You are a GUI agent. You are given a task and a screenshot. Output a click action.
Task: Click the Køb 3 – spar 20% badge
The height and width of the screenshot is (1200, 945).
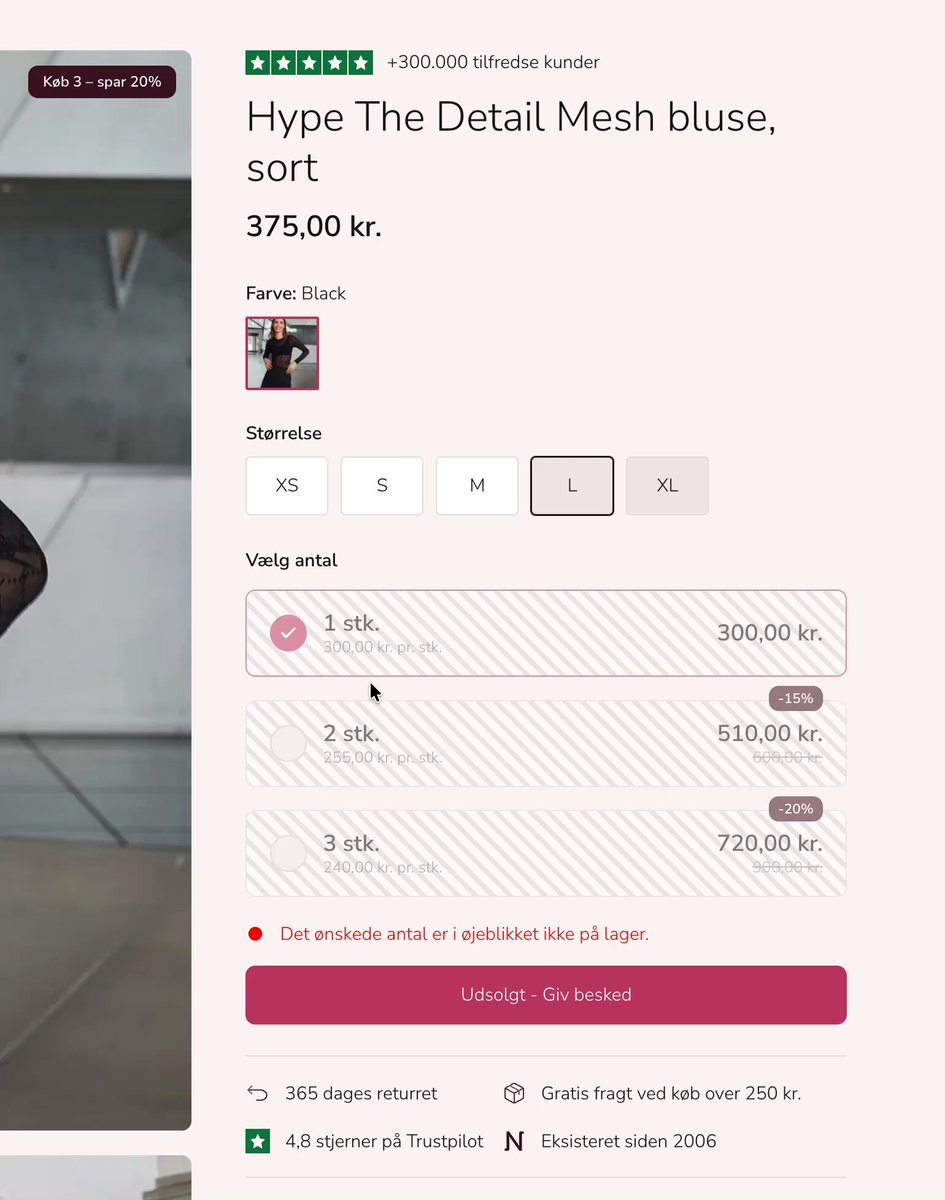102,82
